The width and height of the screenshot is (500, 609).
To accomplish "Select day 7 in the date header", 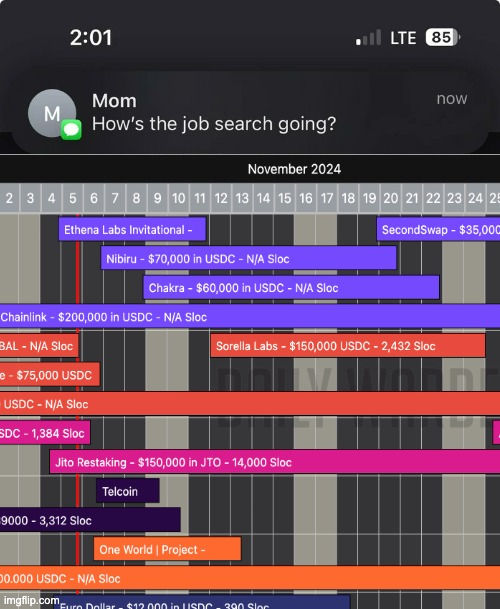I will pos(115,198).
